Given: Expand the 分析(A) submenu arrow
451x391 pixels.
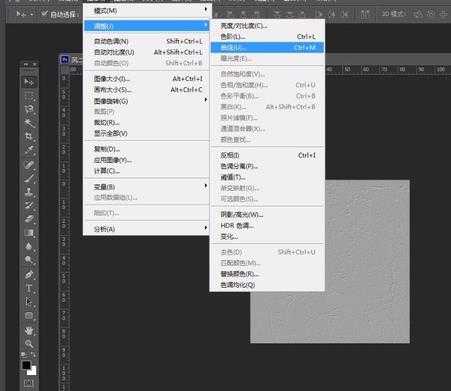Looking at the screenshot, I should 206,228.
